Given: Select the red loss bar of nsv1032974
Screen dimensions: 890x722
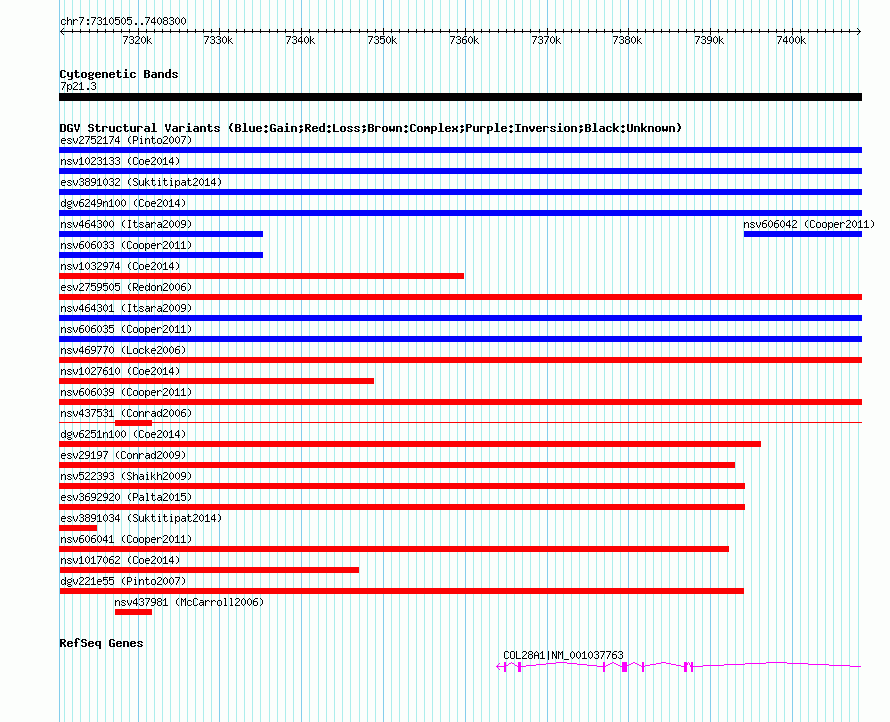Looking at the screenshot, I should [x=262, y=276].
